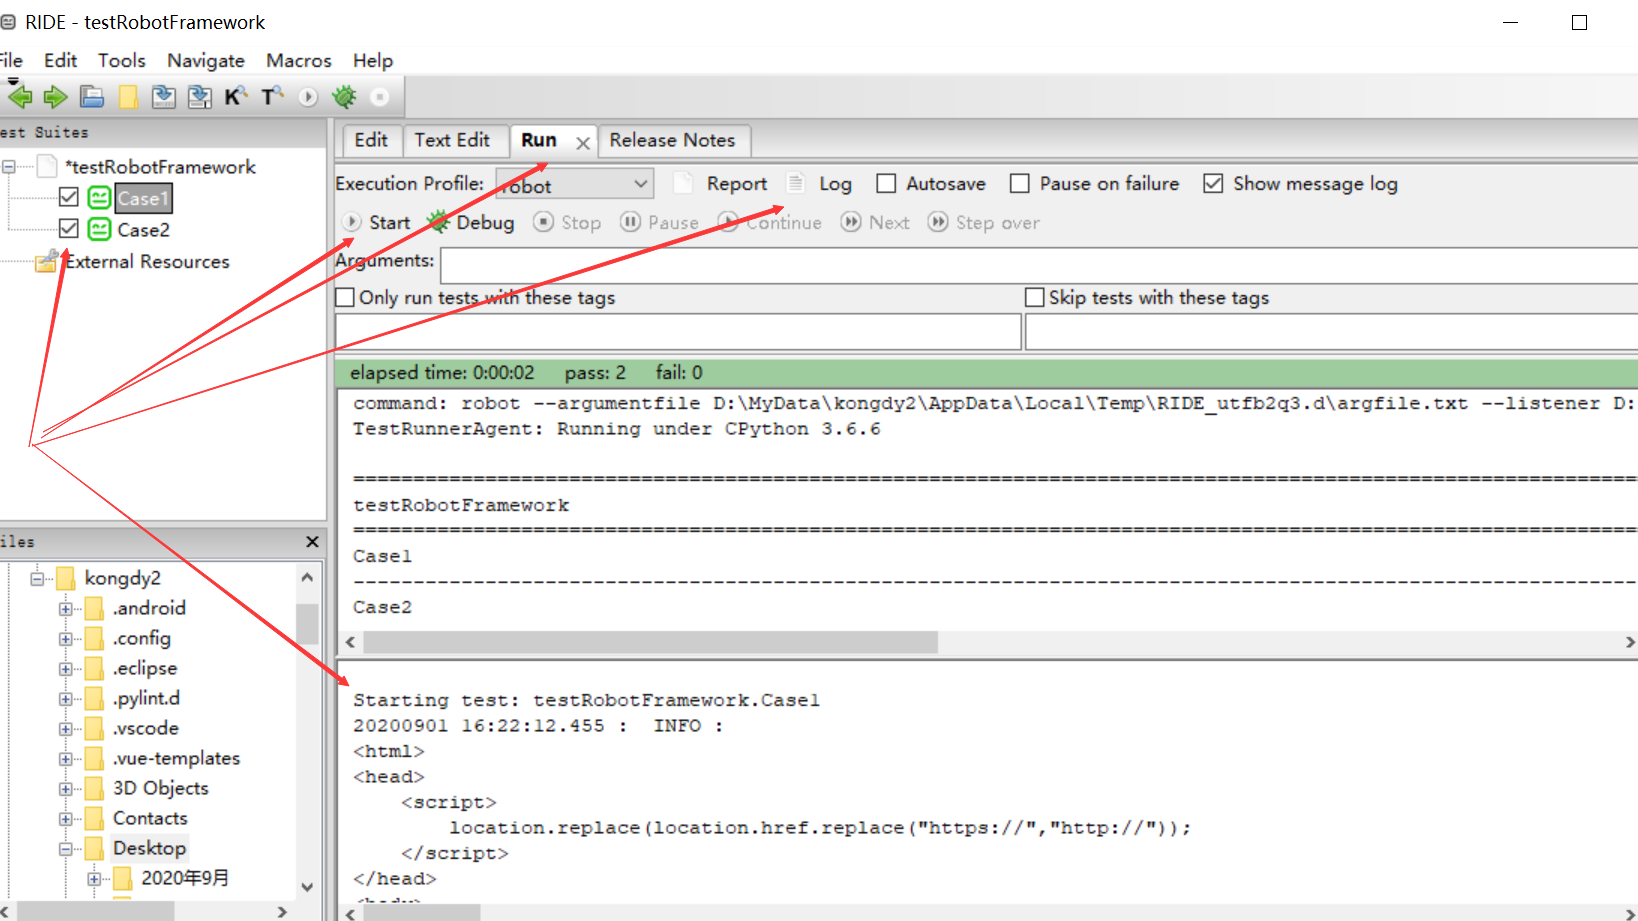1638x921 pixels.
Task: Click the Report icon
Action: (683, 183)
